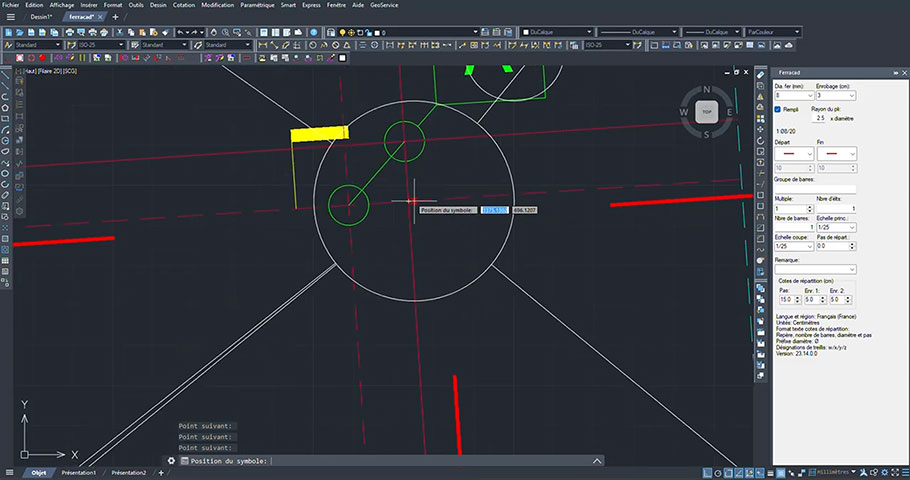Click the TOP face of view cube

pyautogui.click(x=706, y=111)
